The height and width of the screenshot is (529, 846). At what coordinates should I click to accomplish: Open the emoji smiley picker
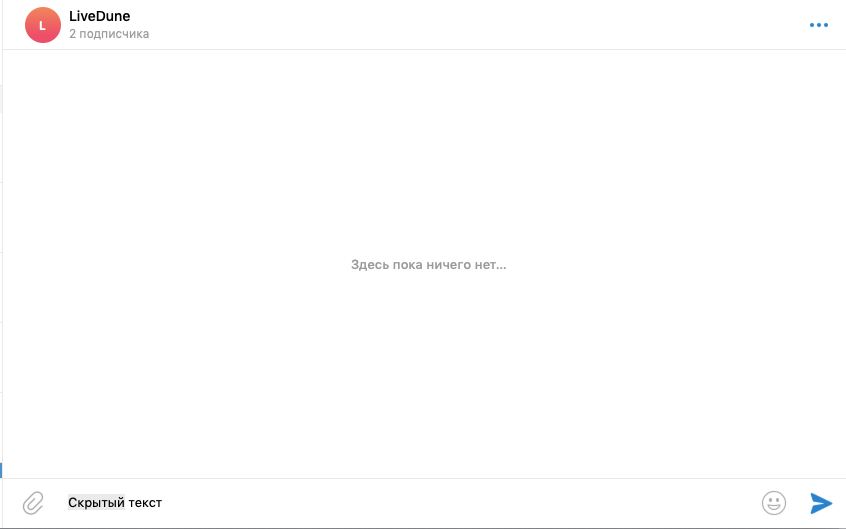(x=774, y=503)
